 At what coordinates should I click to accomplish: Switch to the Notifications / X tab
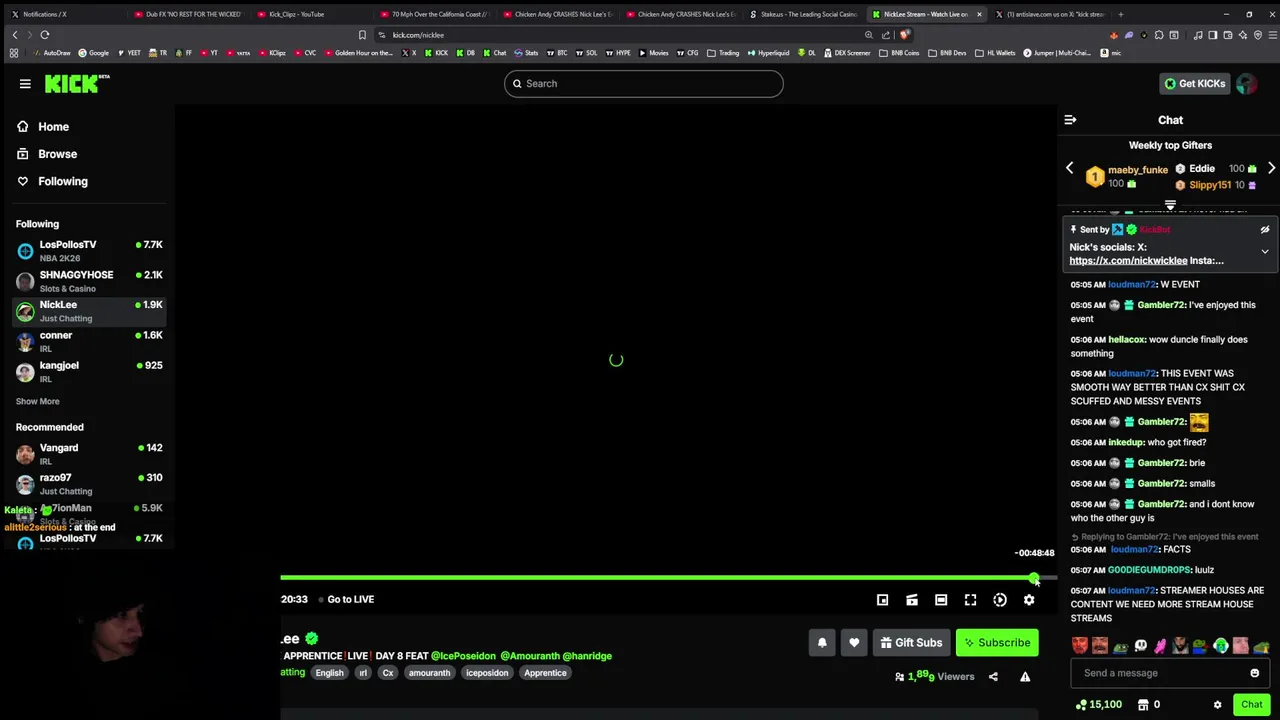pyautogui.click(x=65, y=14)
